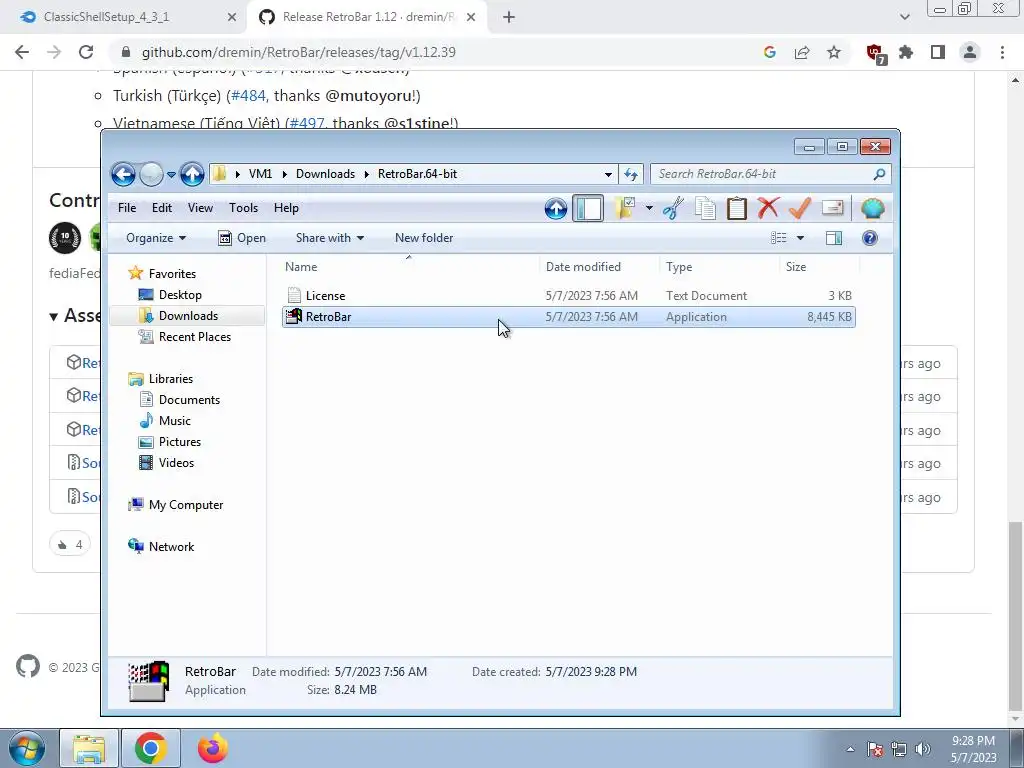Expand the Organize dropdown
This screenshot has width=1024, height=768.
pos(155,238)
